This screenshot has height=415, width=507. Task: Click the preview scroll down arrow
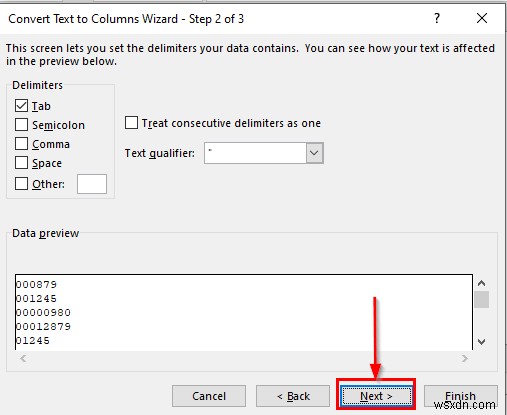[x=481, y=342]
